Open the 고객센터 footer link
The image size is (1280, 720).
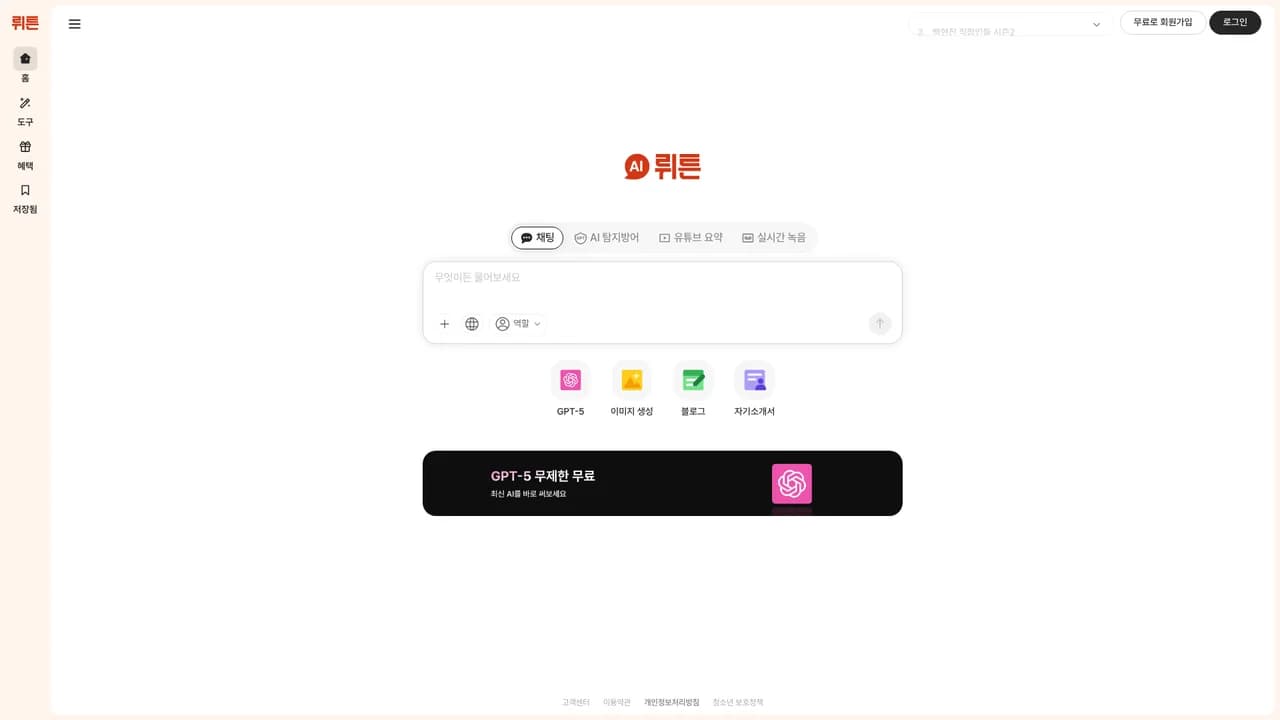[x=576, y=702]
